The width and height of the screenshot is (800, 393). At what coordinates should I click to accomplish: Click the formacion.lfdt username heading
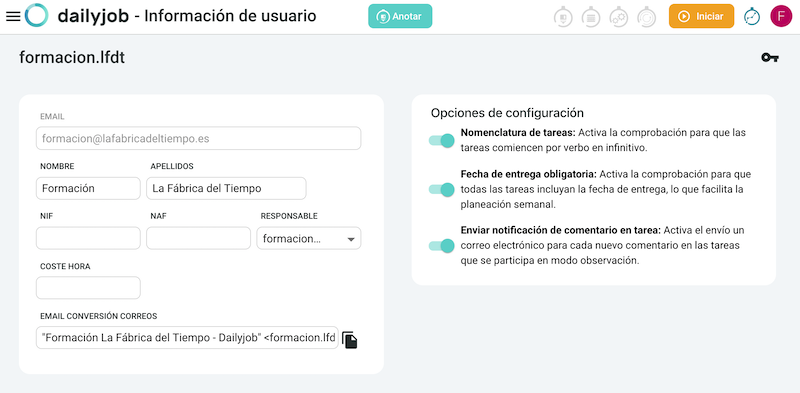[72, 58]
